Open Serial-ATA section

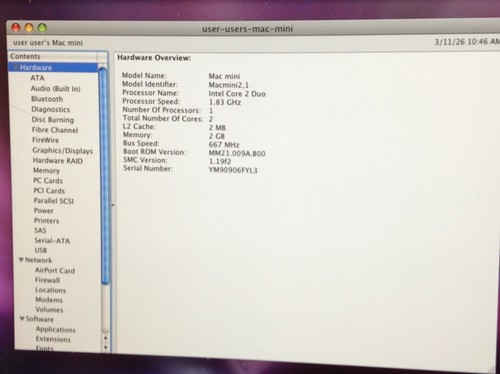point(52,241)
